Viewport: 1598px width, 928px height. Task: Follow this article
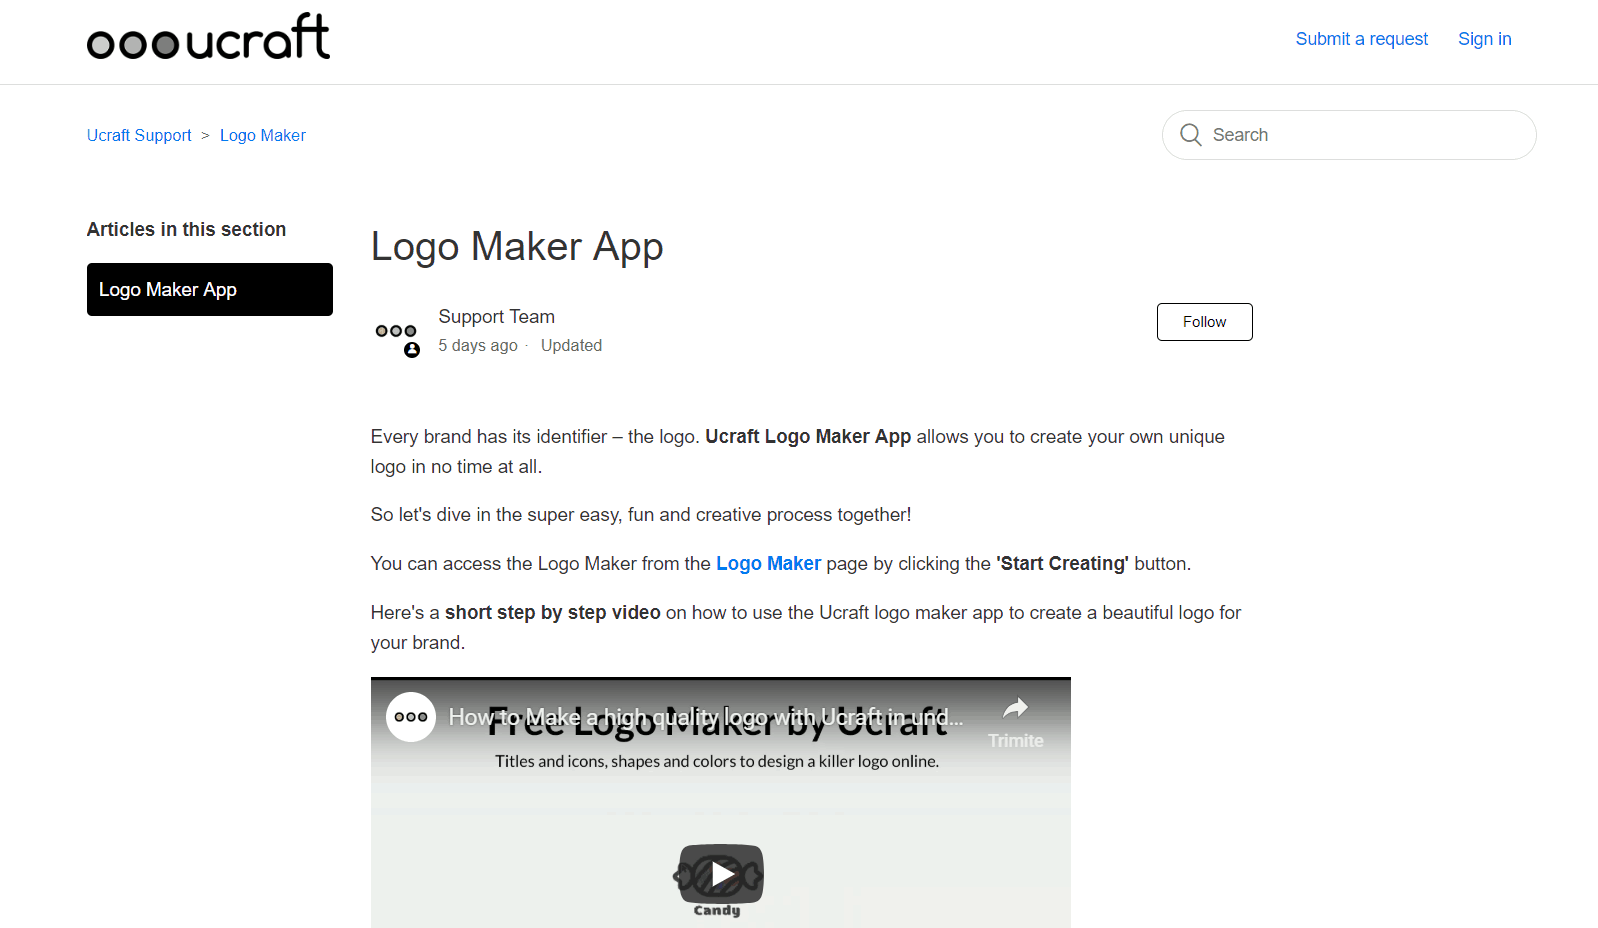(1204, 322)
